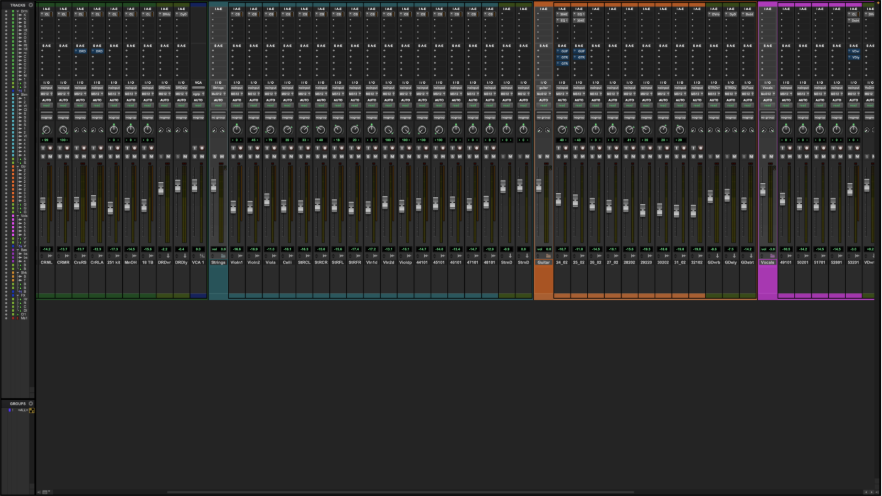Viewport: 882px width, 496px height.
Task: Enable input monitoring on 18 TB track
Action: click(144, 148)
